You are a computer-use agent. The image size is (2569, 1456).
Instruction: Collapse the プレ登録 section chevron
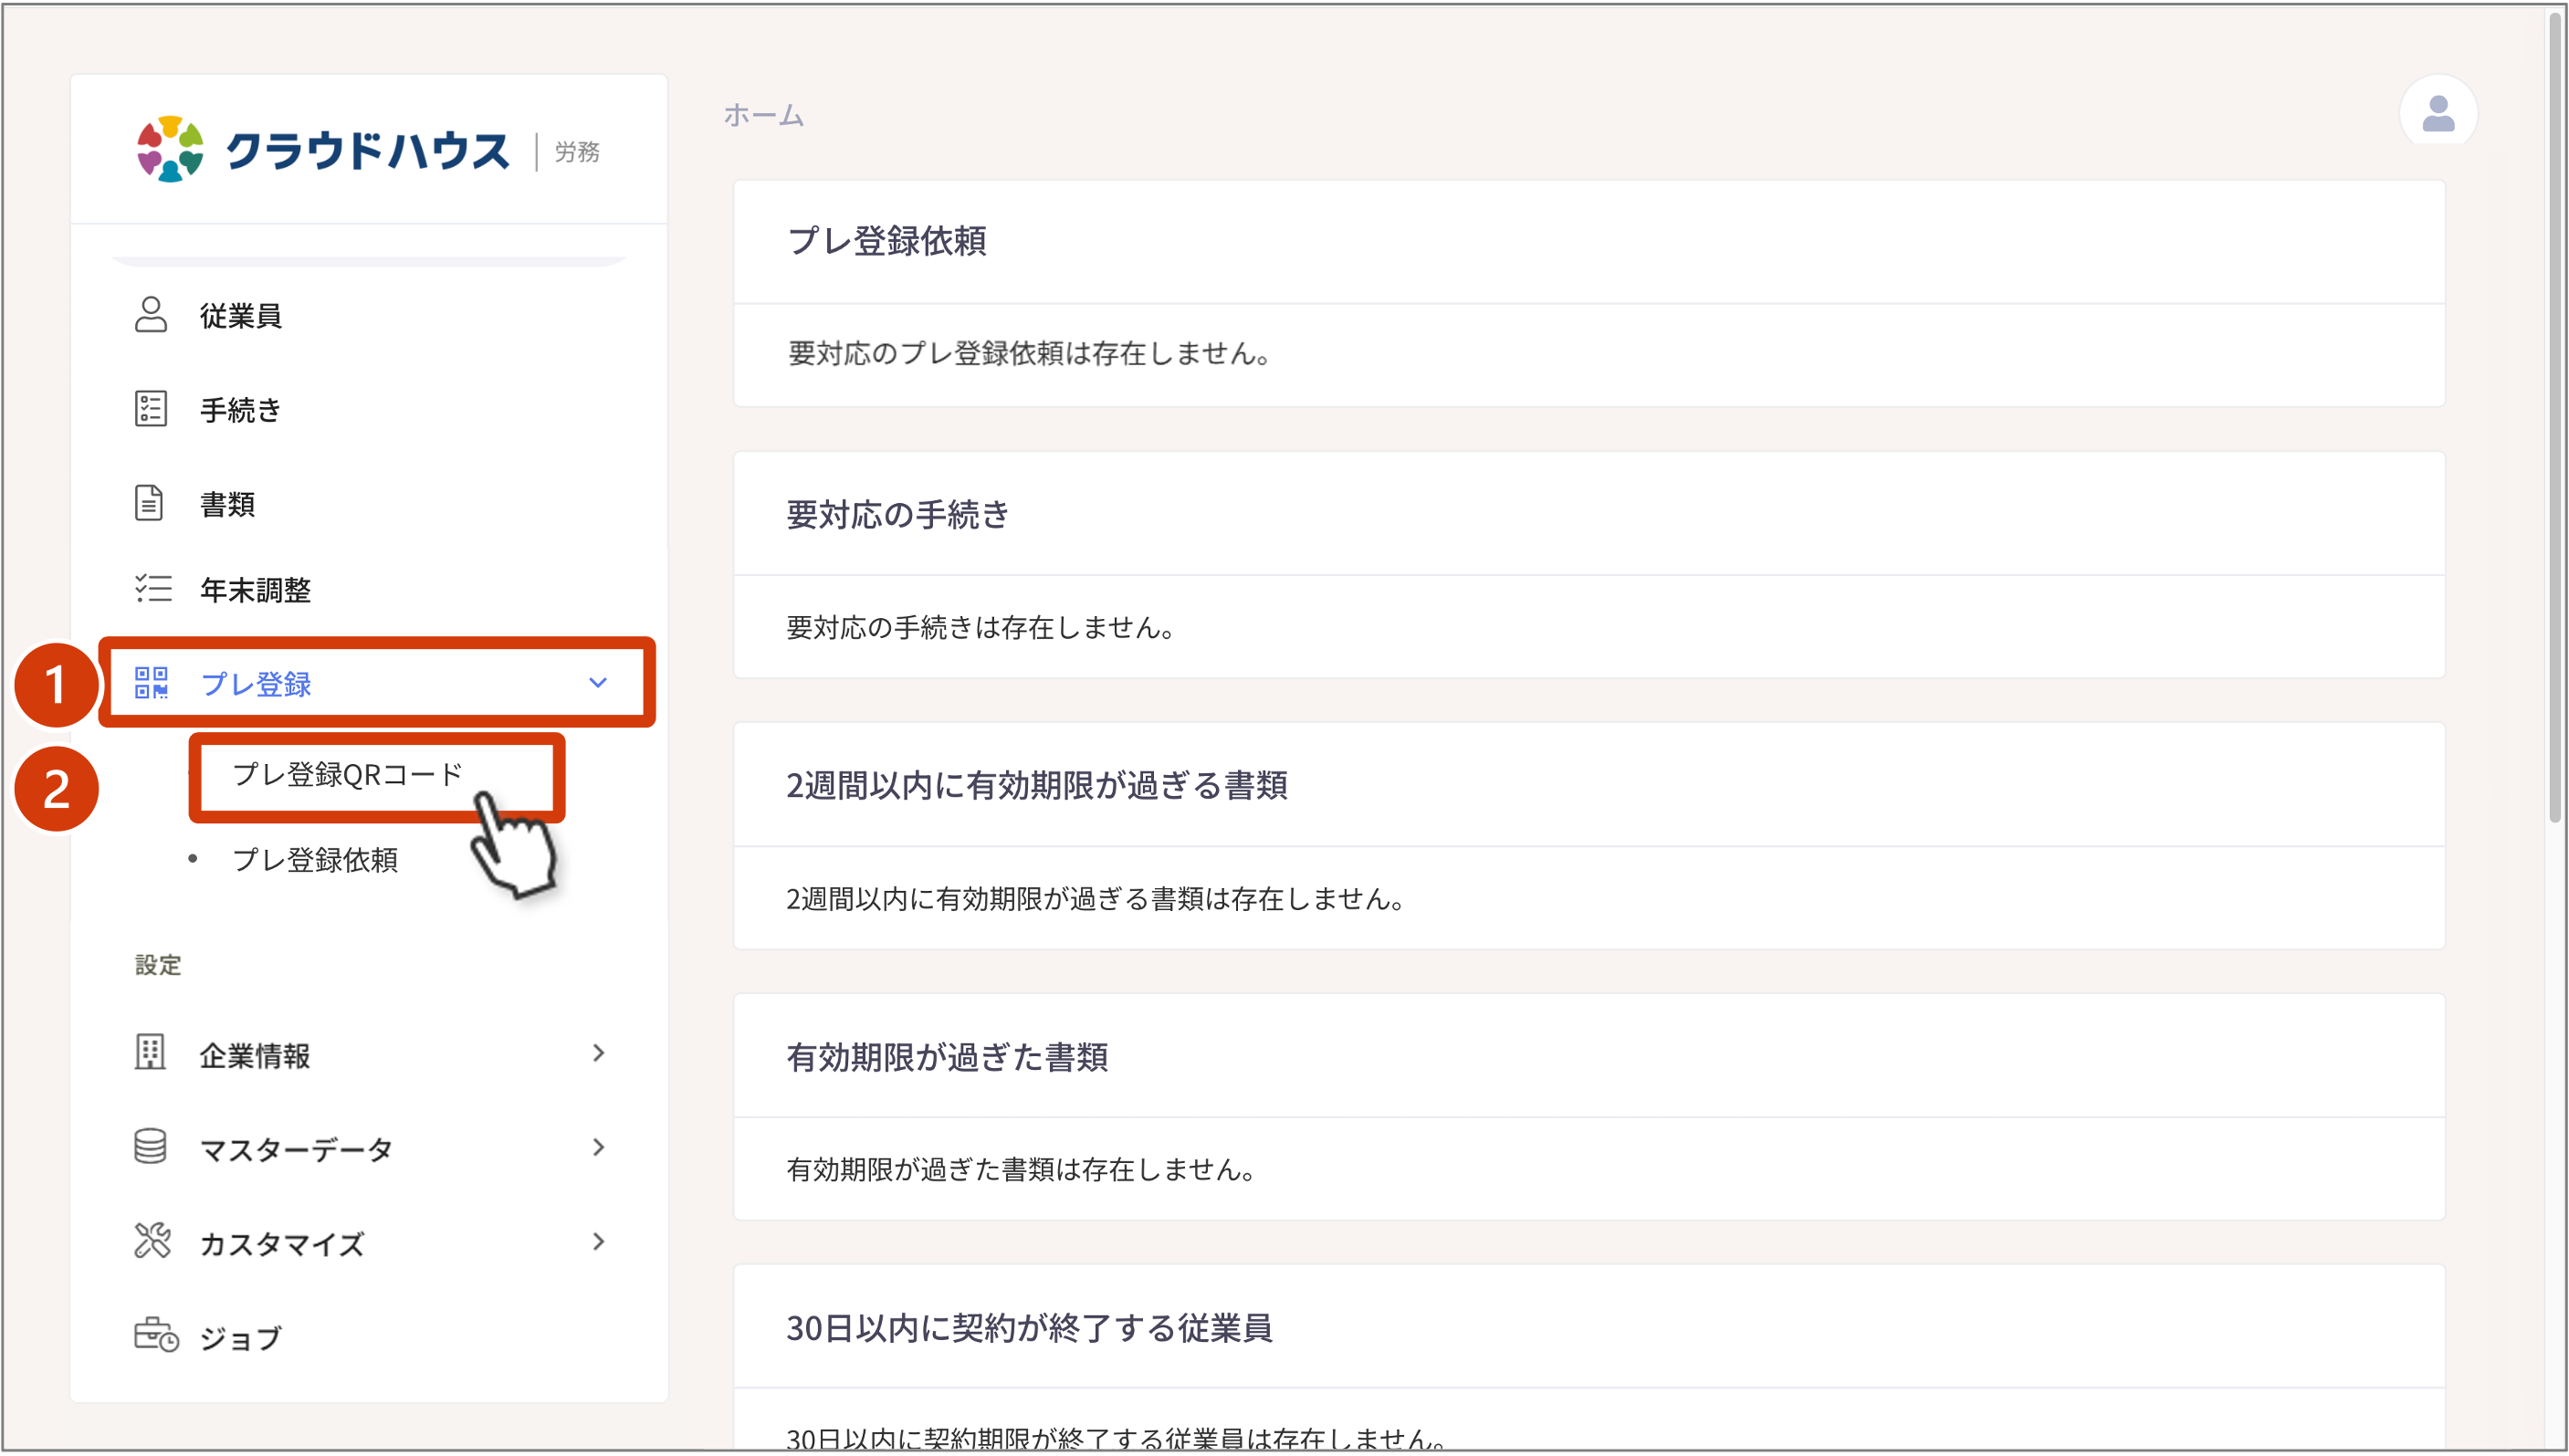(599, 684)
